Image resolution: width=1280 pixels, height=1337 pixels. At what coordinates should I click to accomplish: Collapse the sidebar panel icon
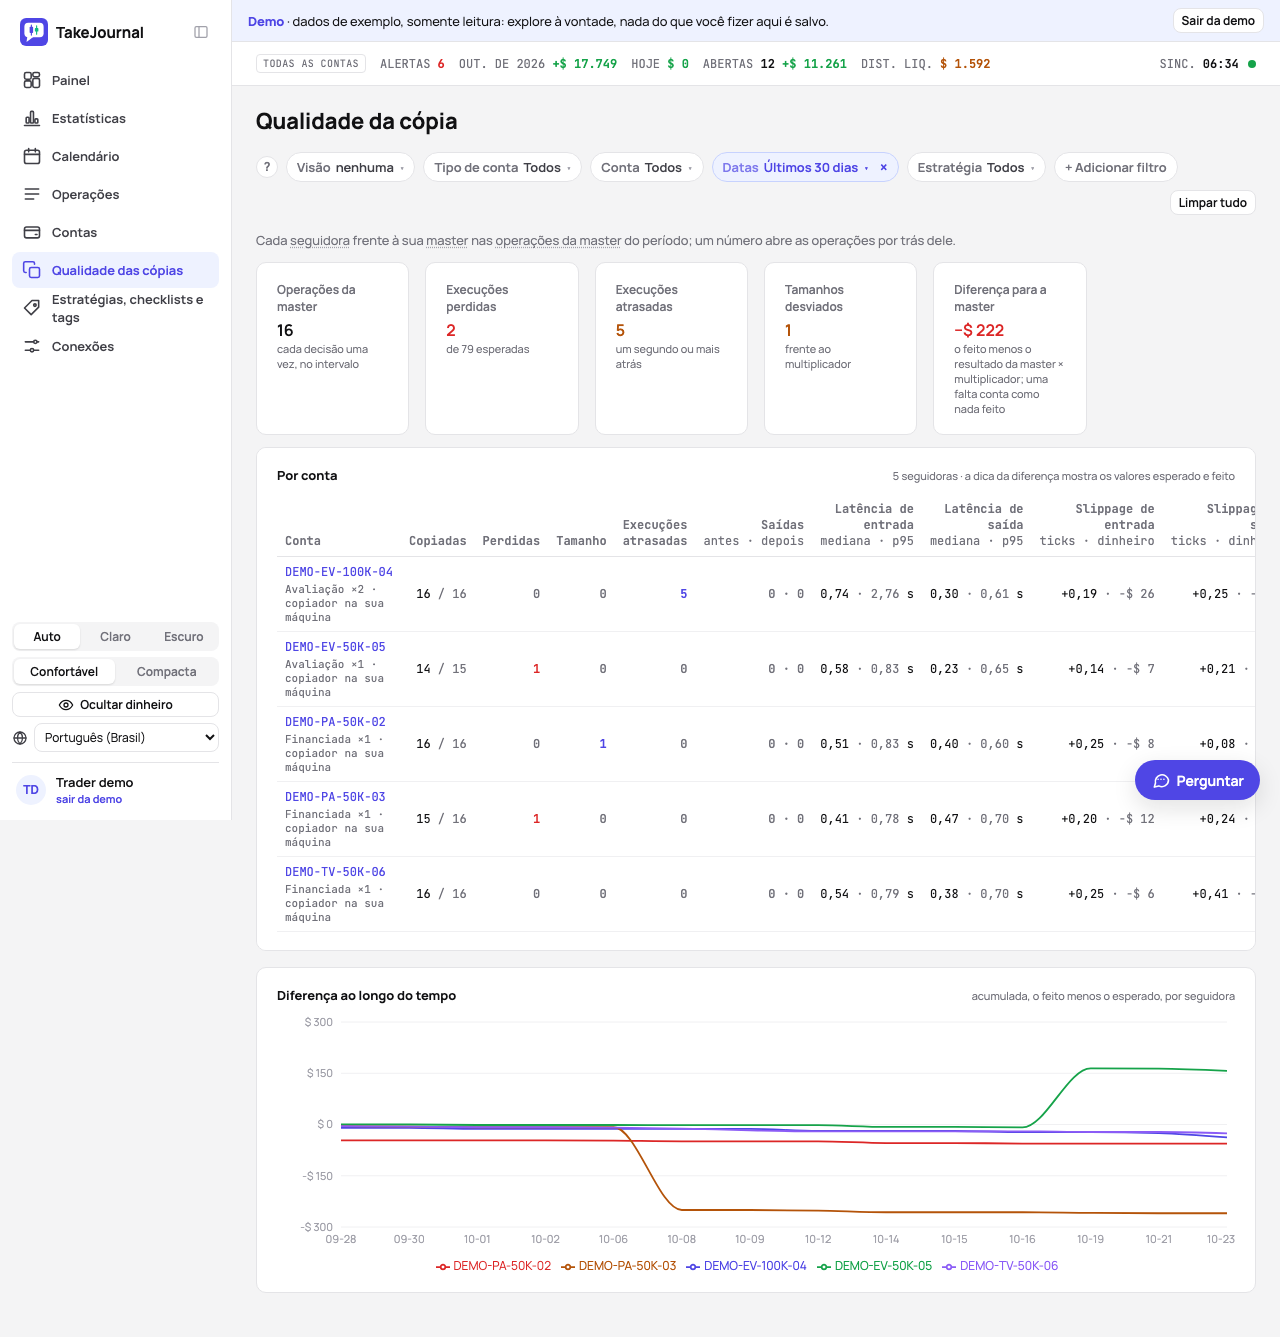(201, 32)
